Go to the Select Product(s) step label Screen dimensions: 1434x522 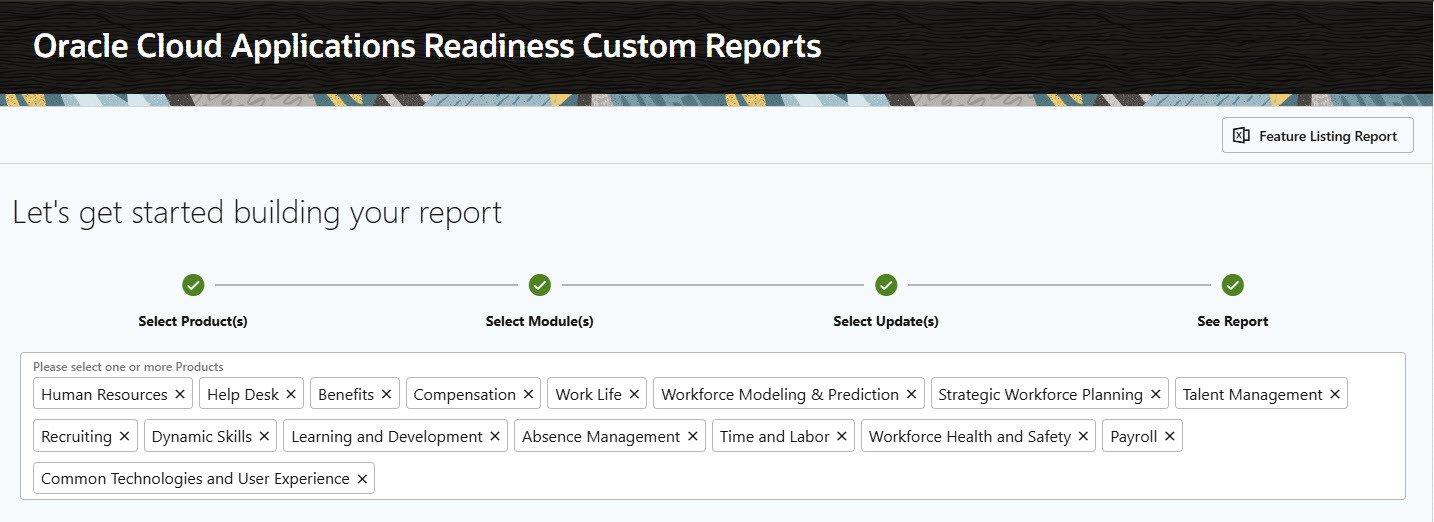[x=193, y=322]
